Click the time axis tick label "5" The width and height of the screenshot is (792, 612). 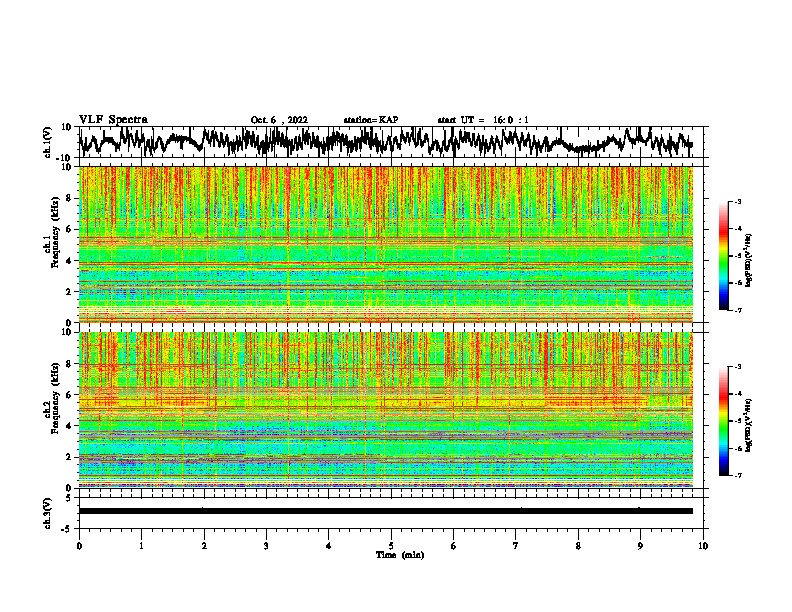point(391,546)
